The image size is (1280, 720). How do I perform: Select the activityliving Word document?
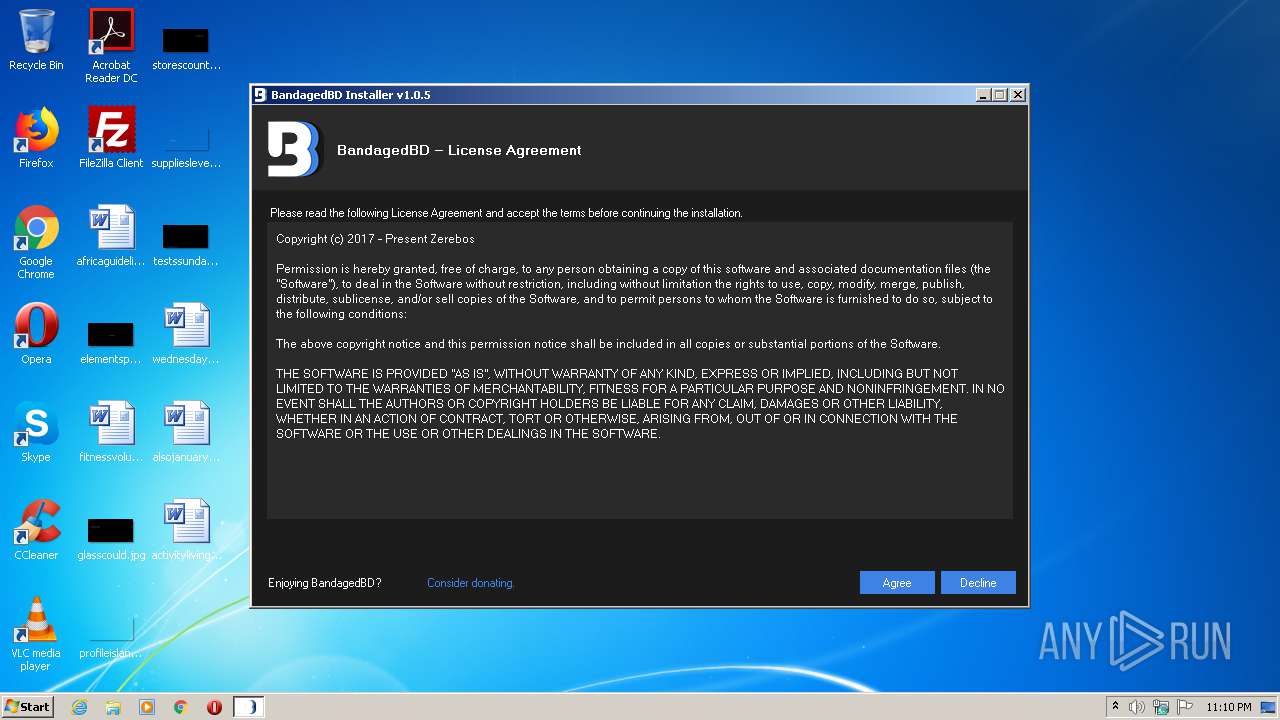click(186, 530)
